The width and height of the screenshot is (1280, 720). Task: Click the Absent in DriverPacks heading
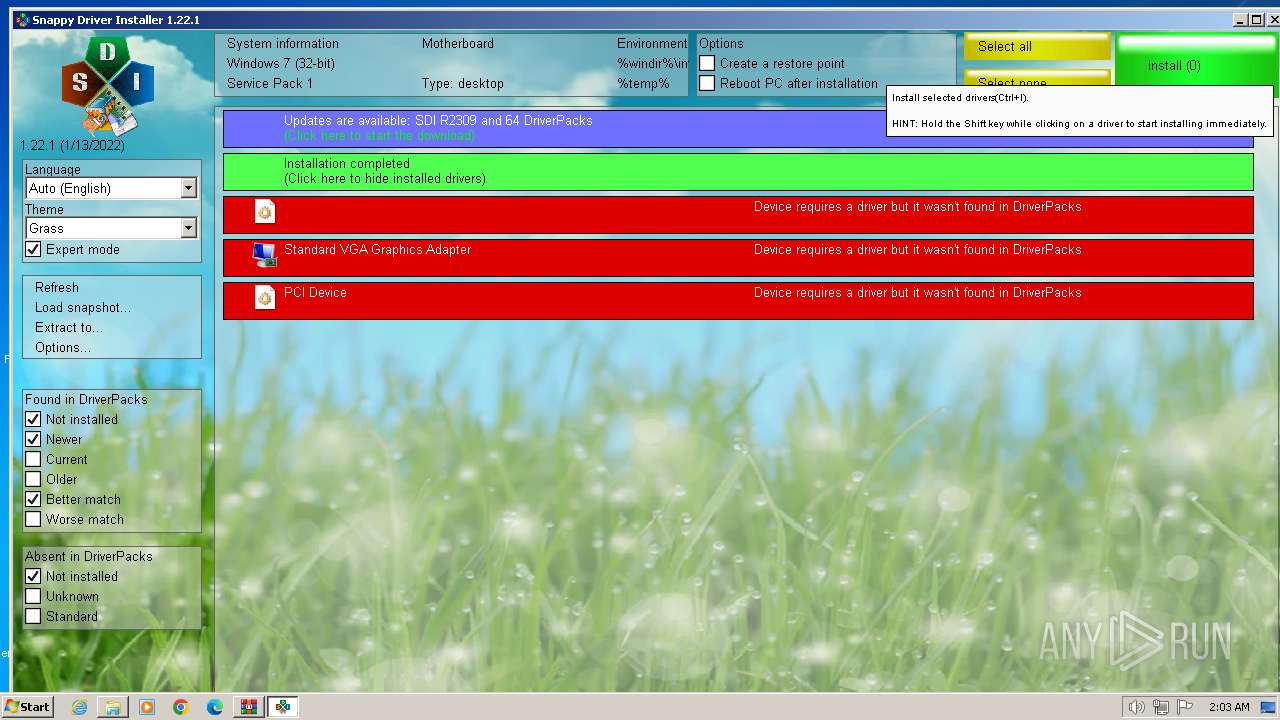point(89,556)
